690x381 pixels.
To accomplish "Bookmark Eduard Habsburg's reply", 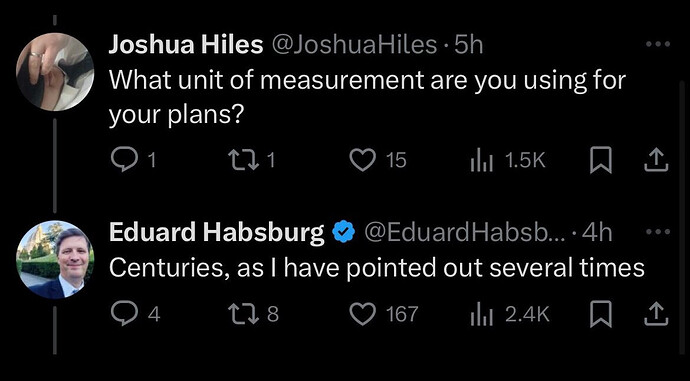I will tap(601, 314).
